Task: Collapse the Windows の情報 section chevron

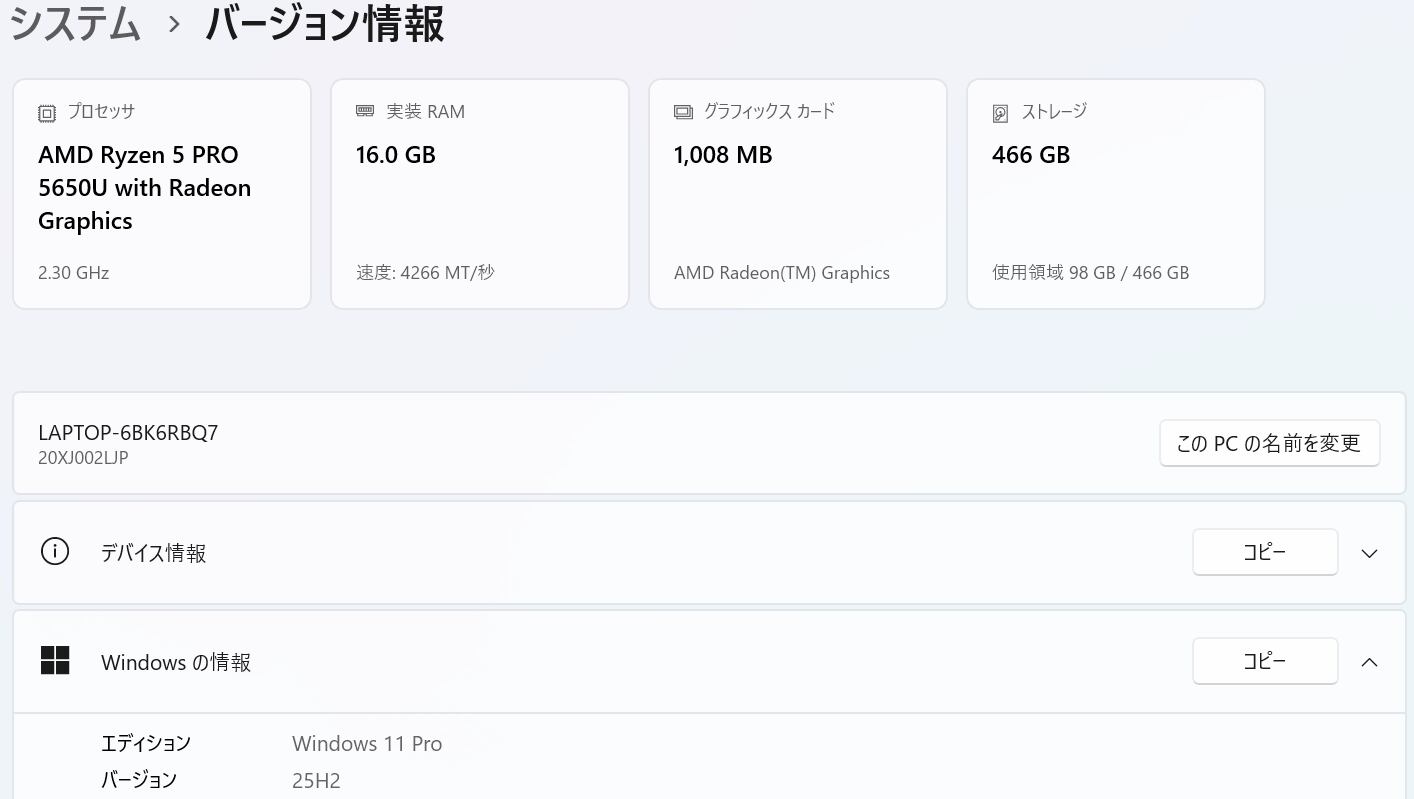Action: pos(1369,662)
